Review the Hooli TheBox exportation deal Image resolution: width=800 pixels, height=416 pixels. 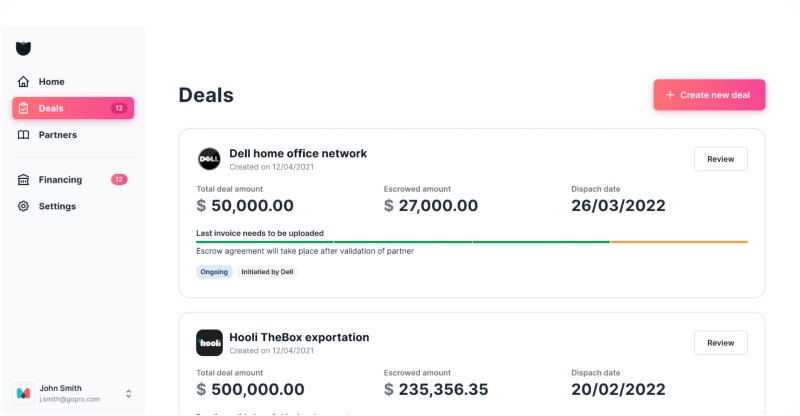[720, 343]
